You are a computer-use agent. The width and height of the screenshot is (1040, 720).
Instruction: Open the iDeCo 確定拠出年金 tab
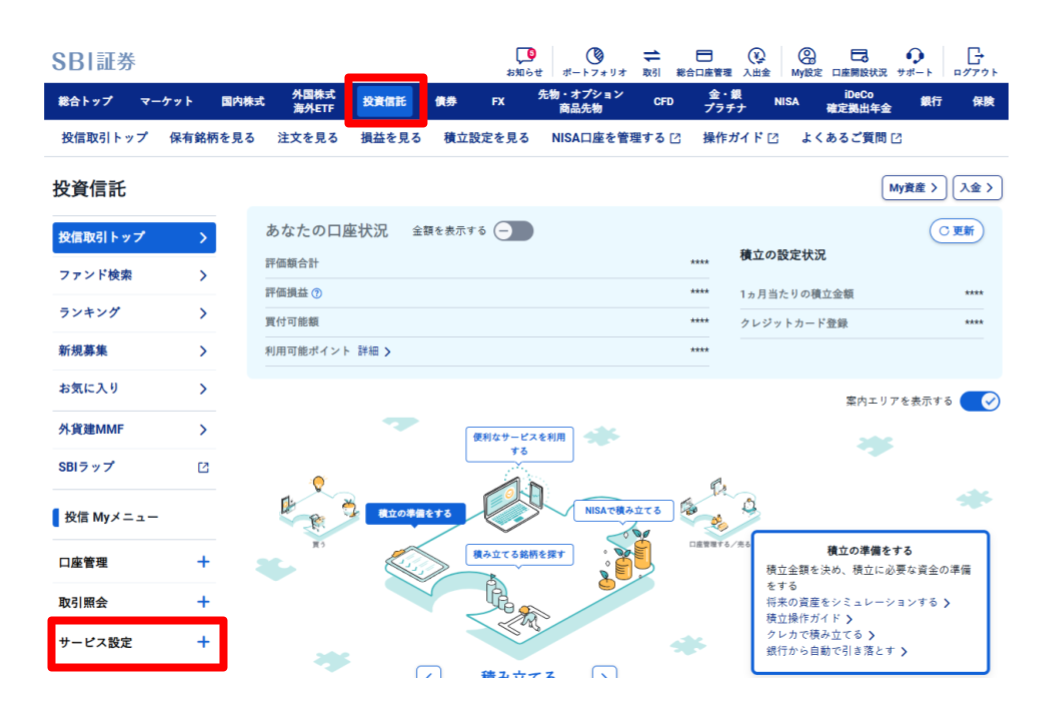(859, 101)
